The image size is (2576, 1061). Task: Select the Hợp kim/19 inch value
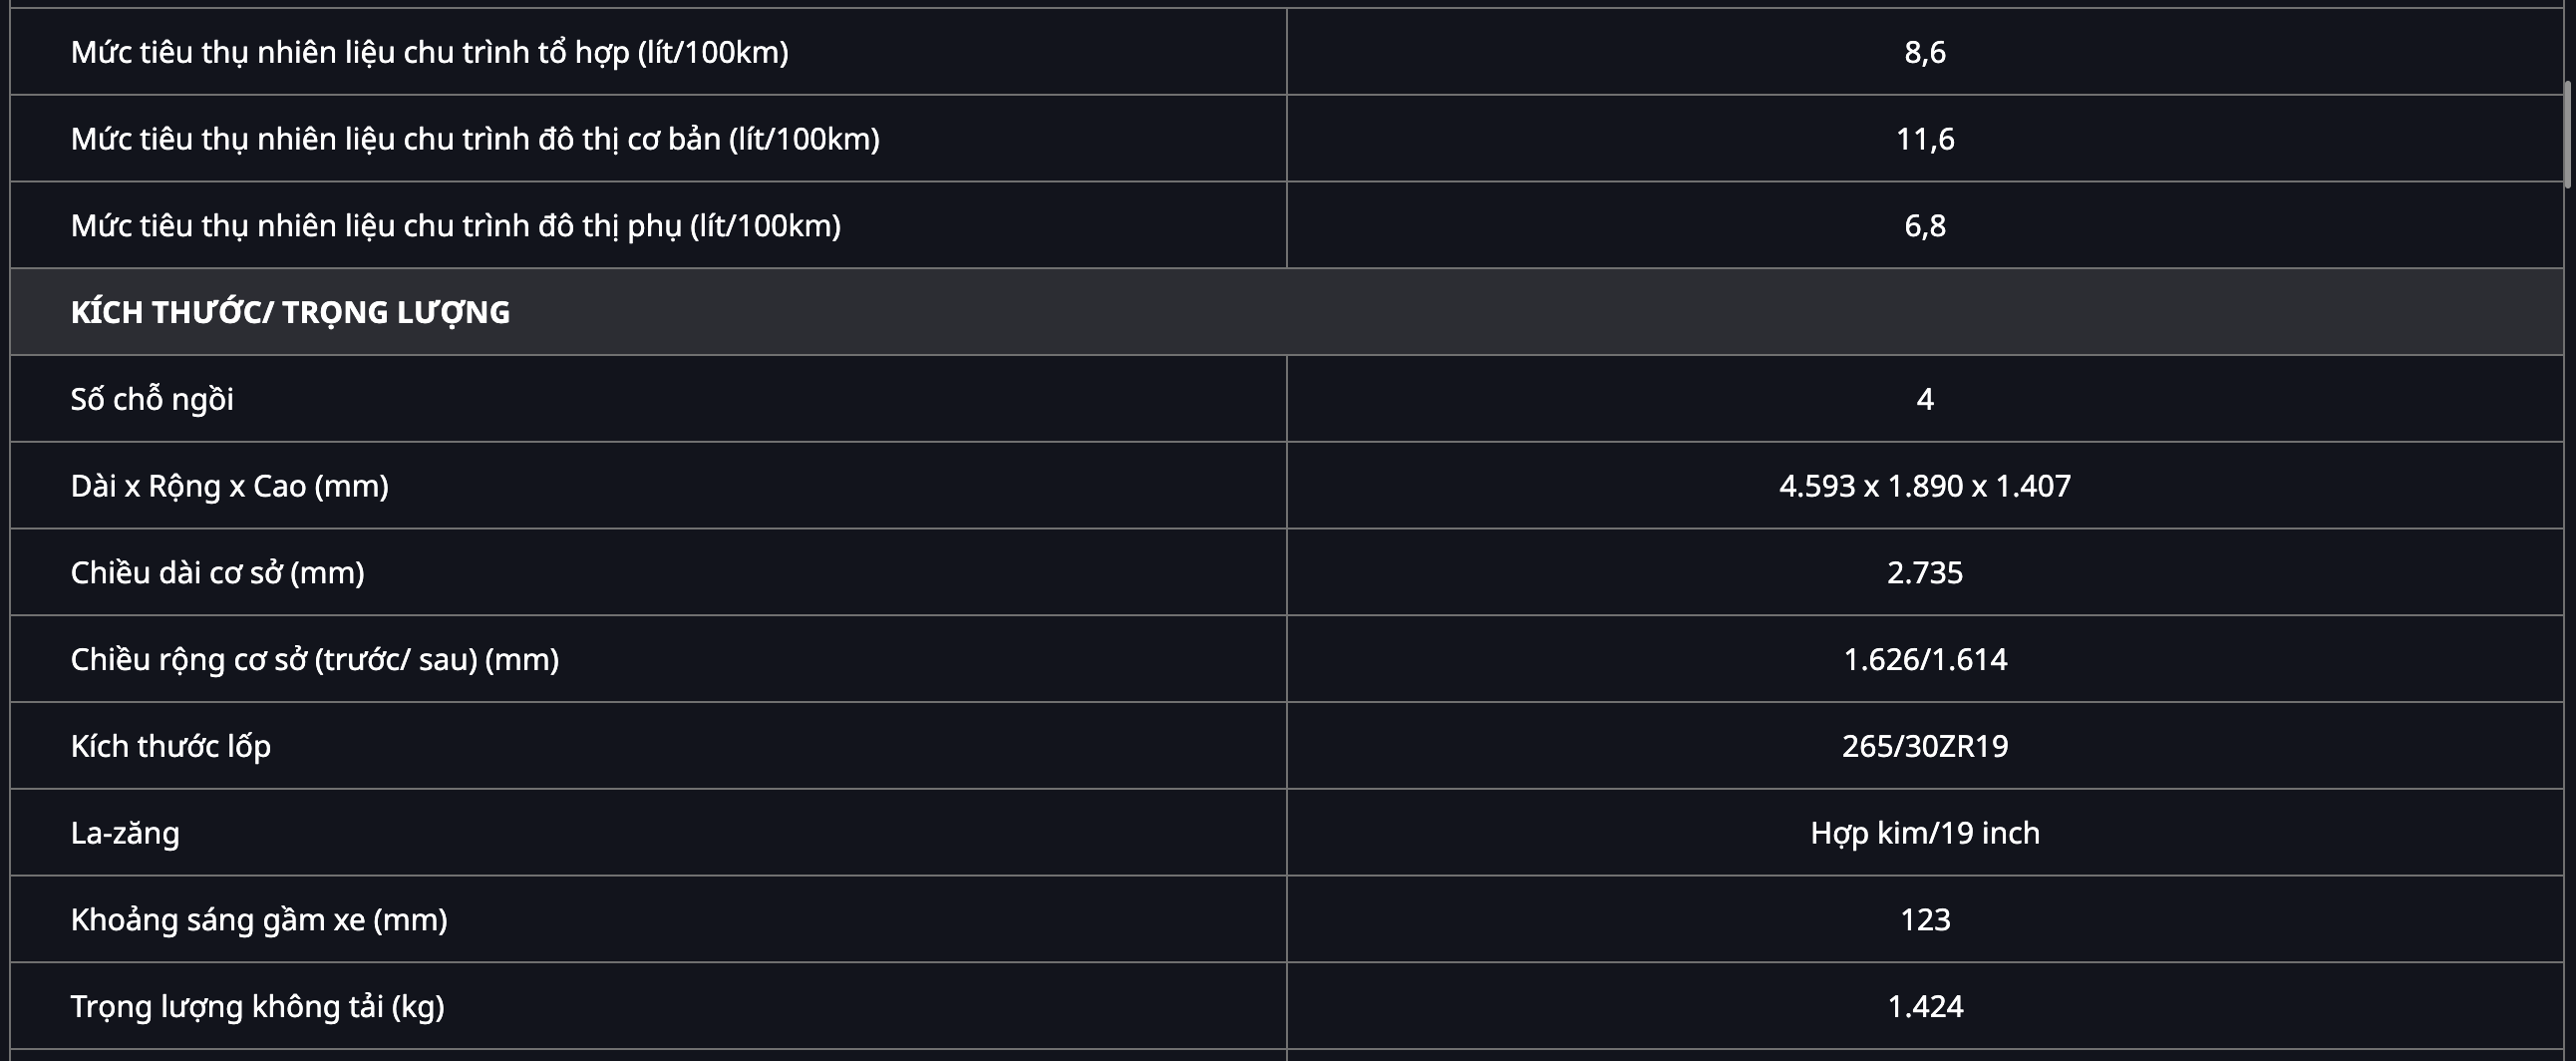1924,833
